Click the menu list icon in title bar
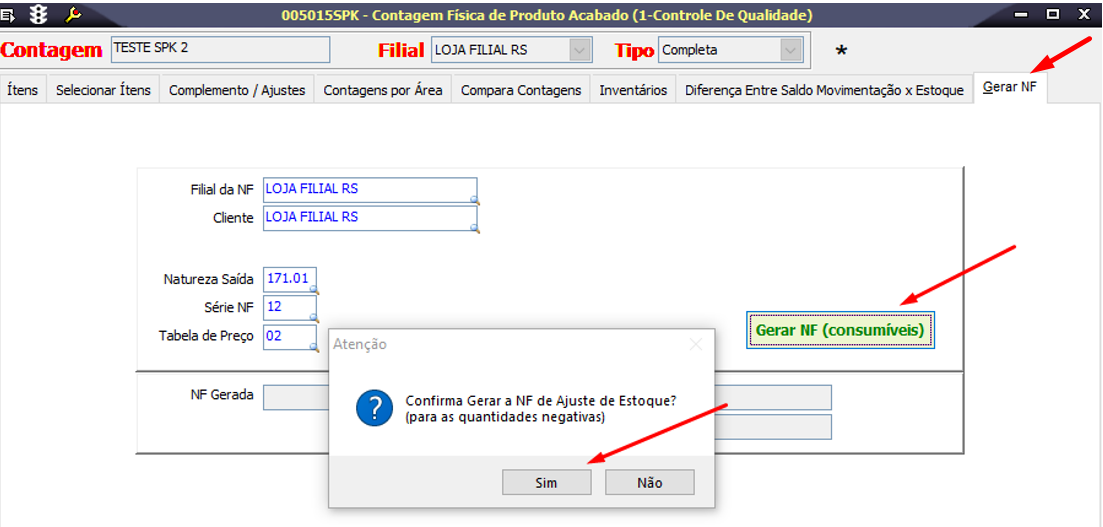 coord(9,13)
